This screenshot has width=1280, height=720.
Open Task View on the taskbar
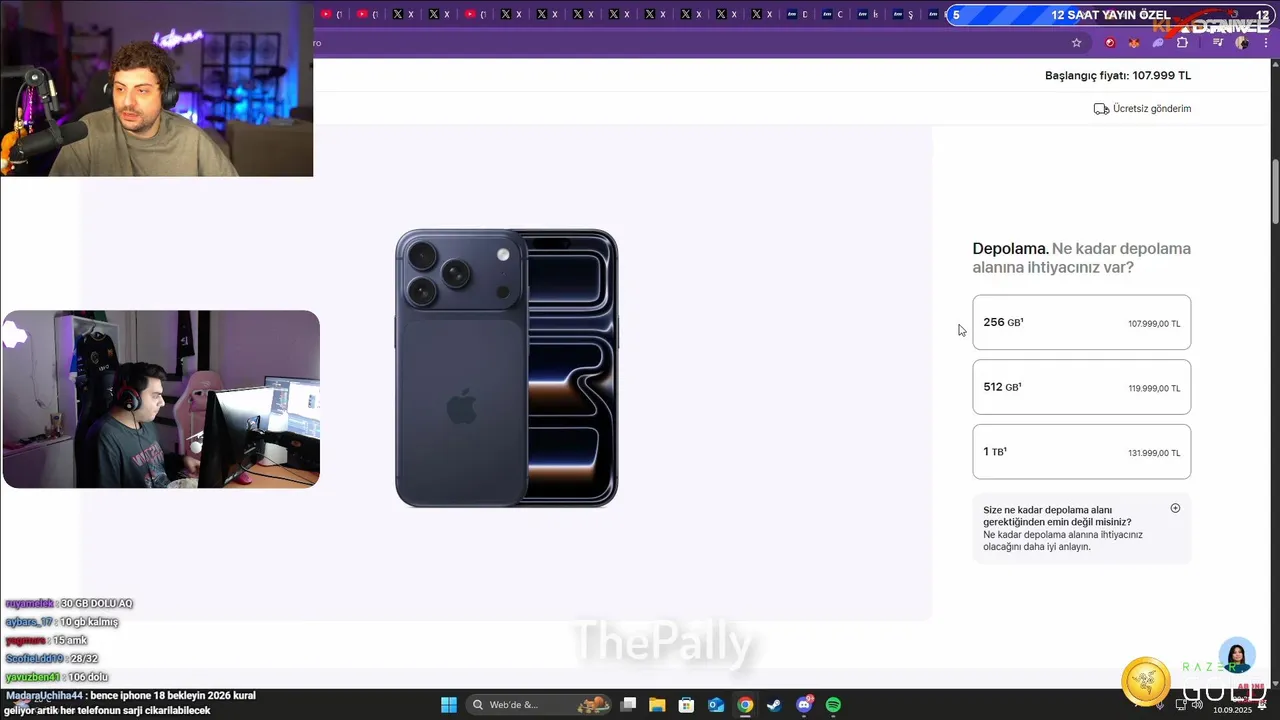click(x=628, y=705)
